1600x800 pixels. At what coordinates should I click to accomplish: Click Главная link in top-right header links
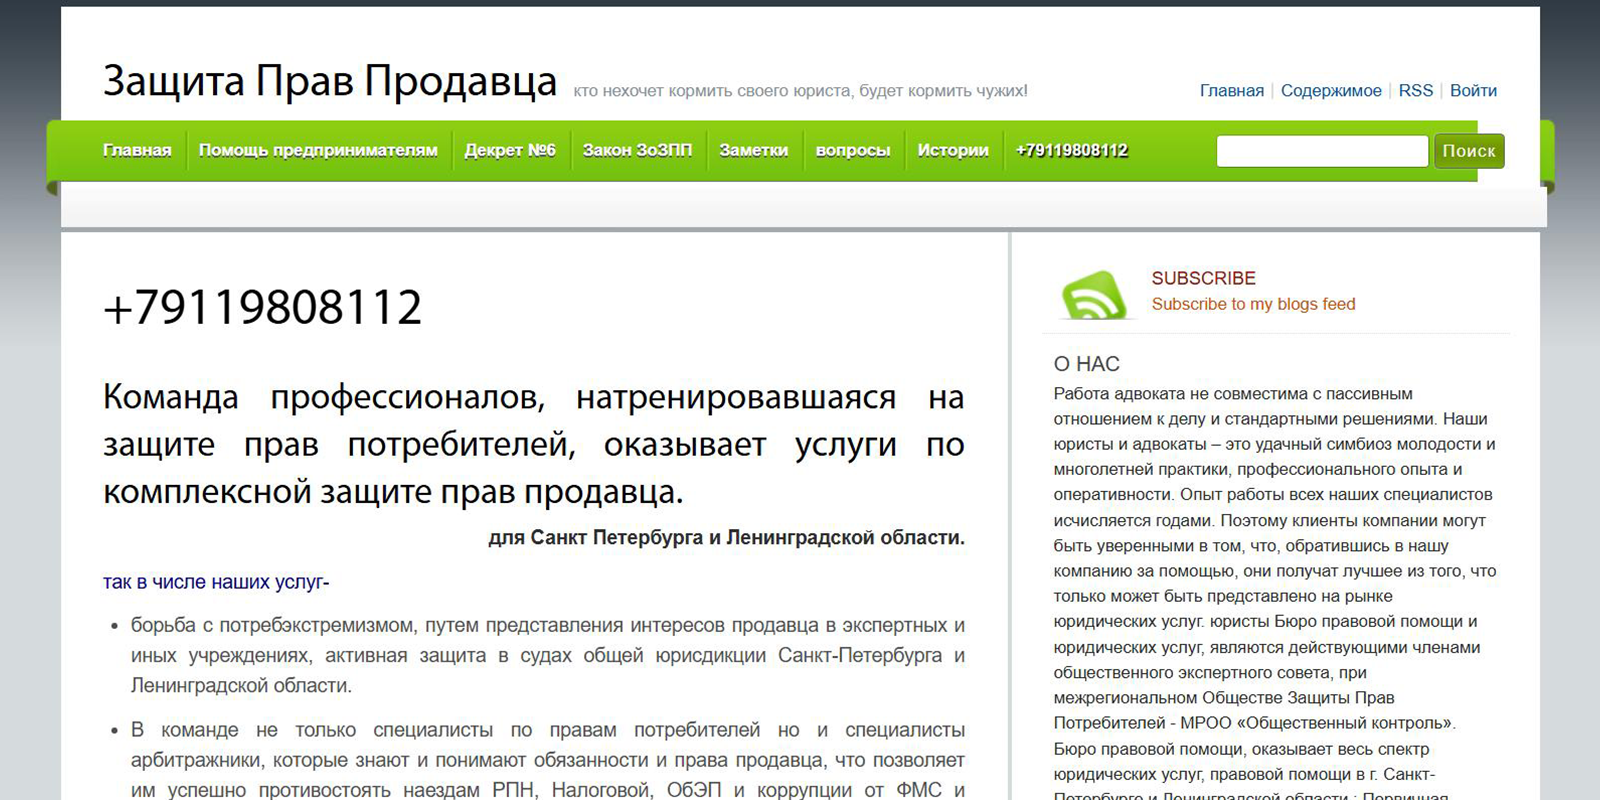coord(1231,91)
